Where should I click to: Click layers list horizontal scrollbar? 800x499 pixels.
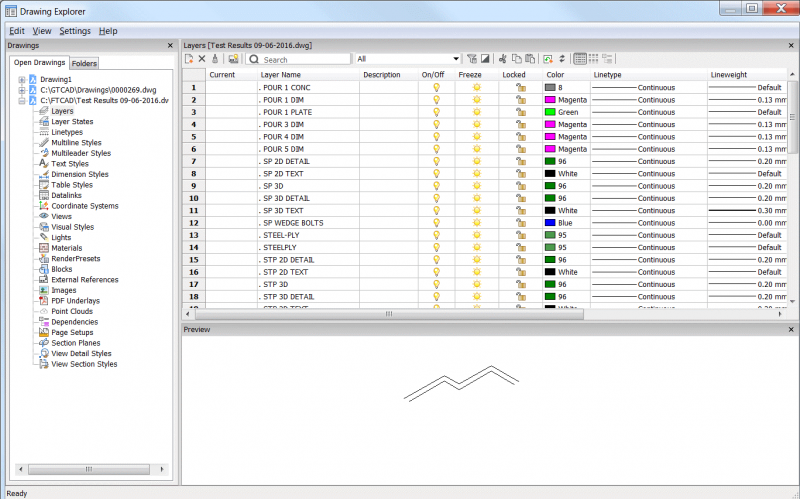(389, 314)
